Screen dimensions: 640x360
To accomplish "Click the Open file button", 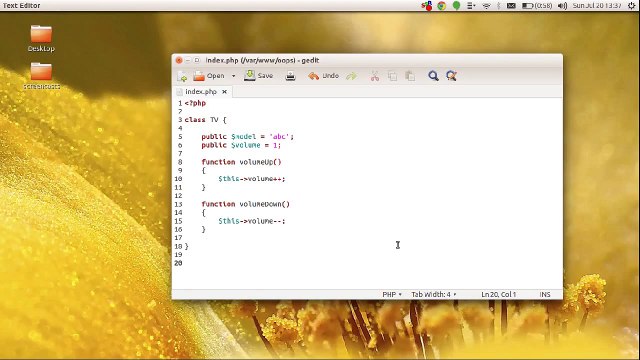I will coord(209,76).
